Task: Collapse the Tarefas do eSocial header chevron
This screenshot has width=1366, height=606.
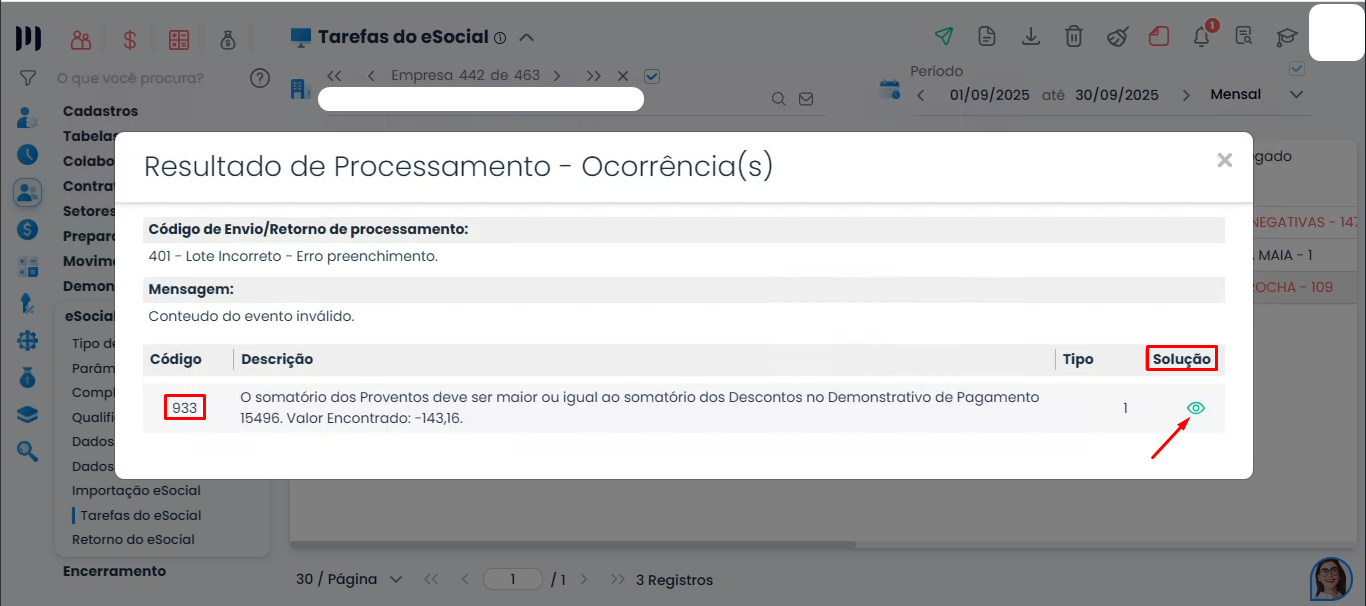Action: click(527, 38)
